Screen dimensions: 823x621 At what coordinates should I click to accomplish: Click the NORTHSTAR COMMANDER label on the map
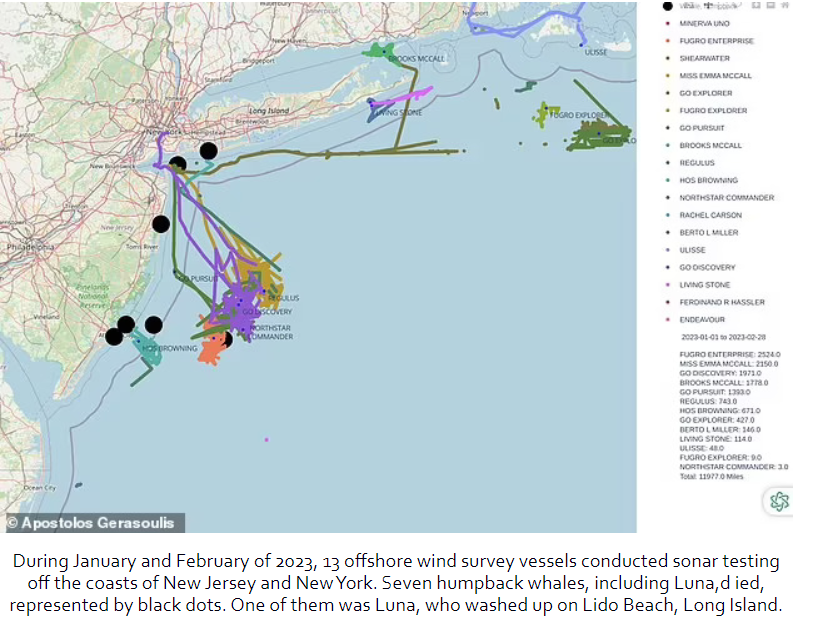click(x=270, y=332)
